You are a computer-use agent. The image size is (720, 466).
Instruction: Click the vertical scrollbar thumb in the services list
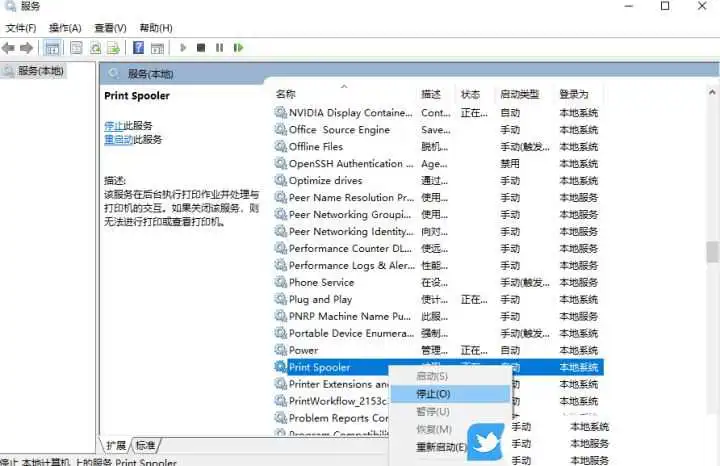712,252
